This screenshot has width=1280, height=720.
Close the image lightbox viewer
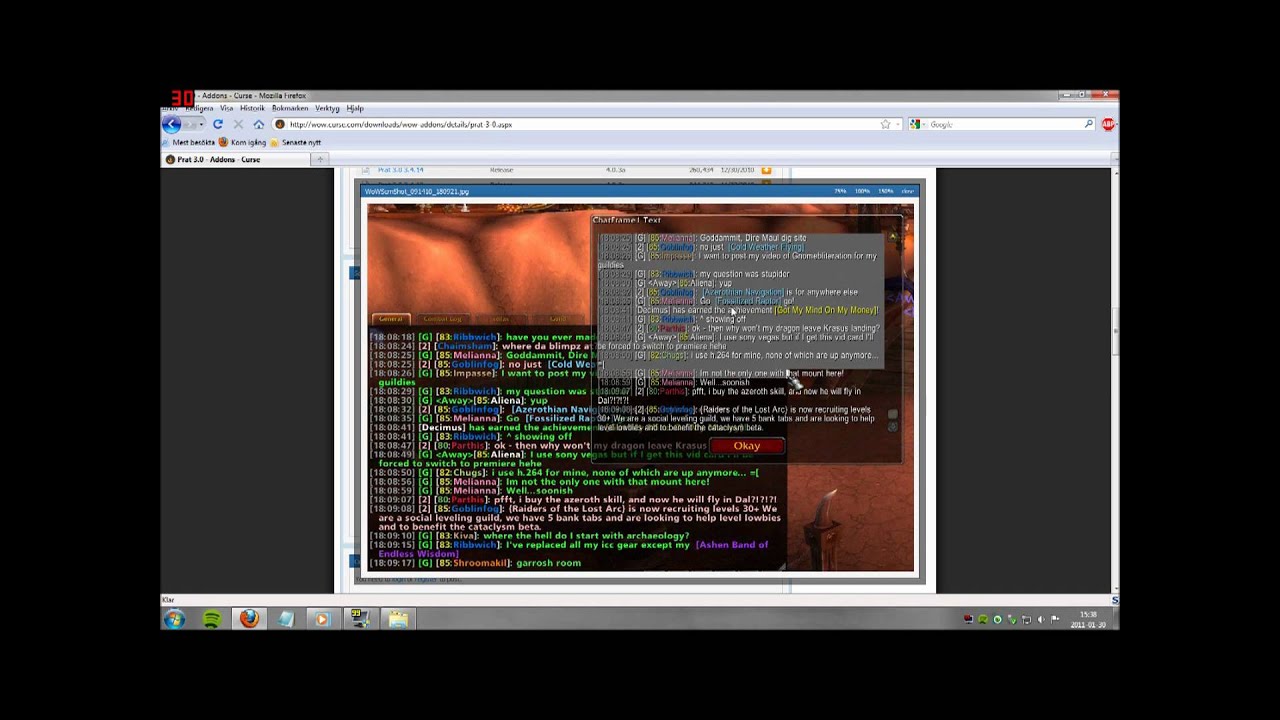point(908,191)
